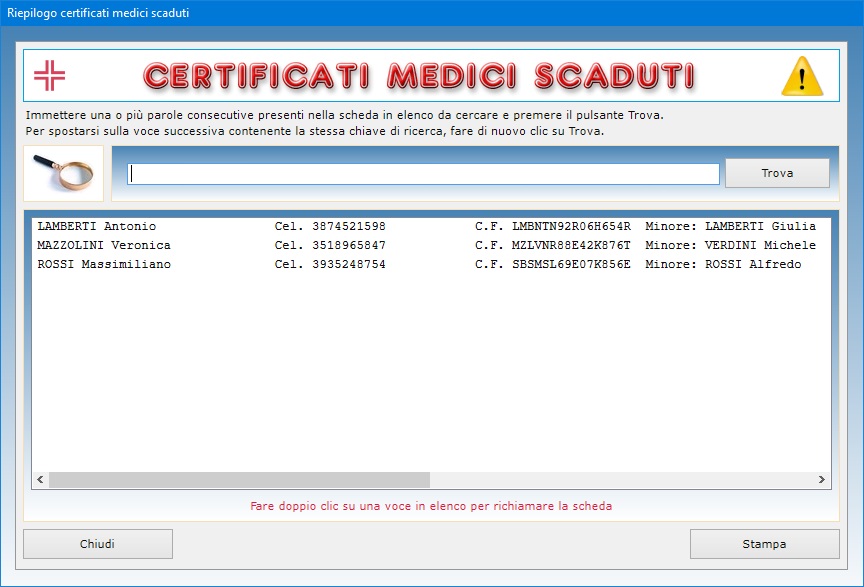Click the horizontal scrollbar thumb
This screenshot has width=864, height=587.
tap(238, 480)
